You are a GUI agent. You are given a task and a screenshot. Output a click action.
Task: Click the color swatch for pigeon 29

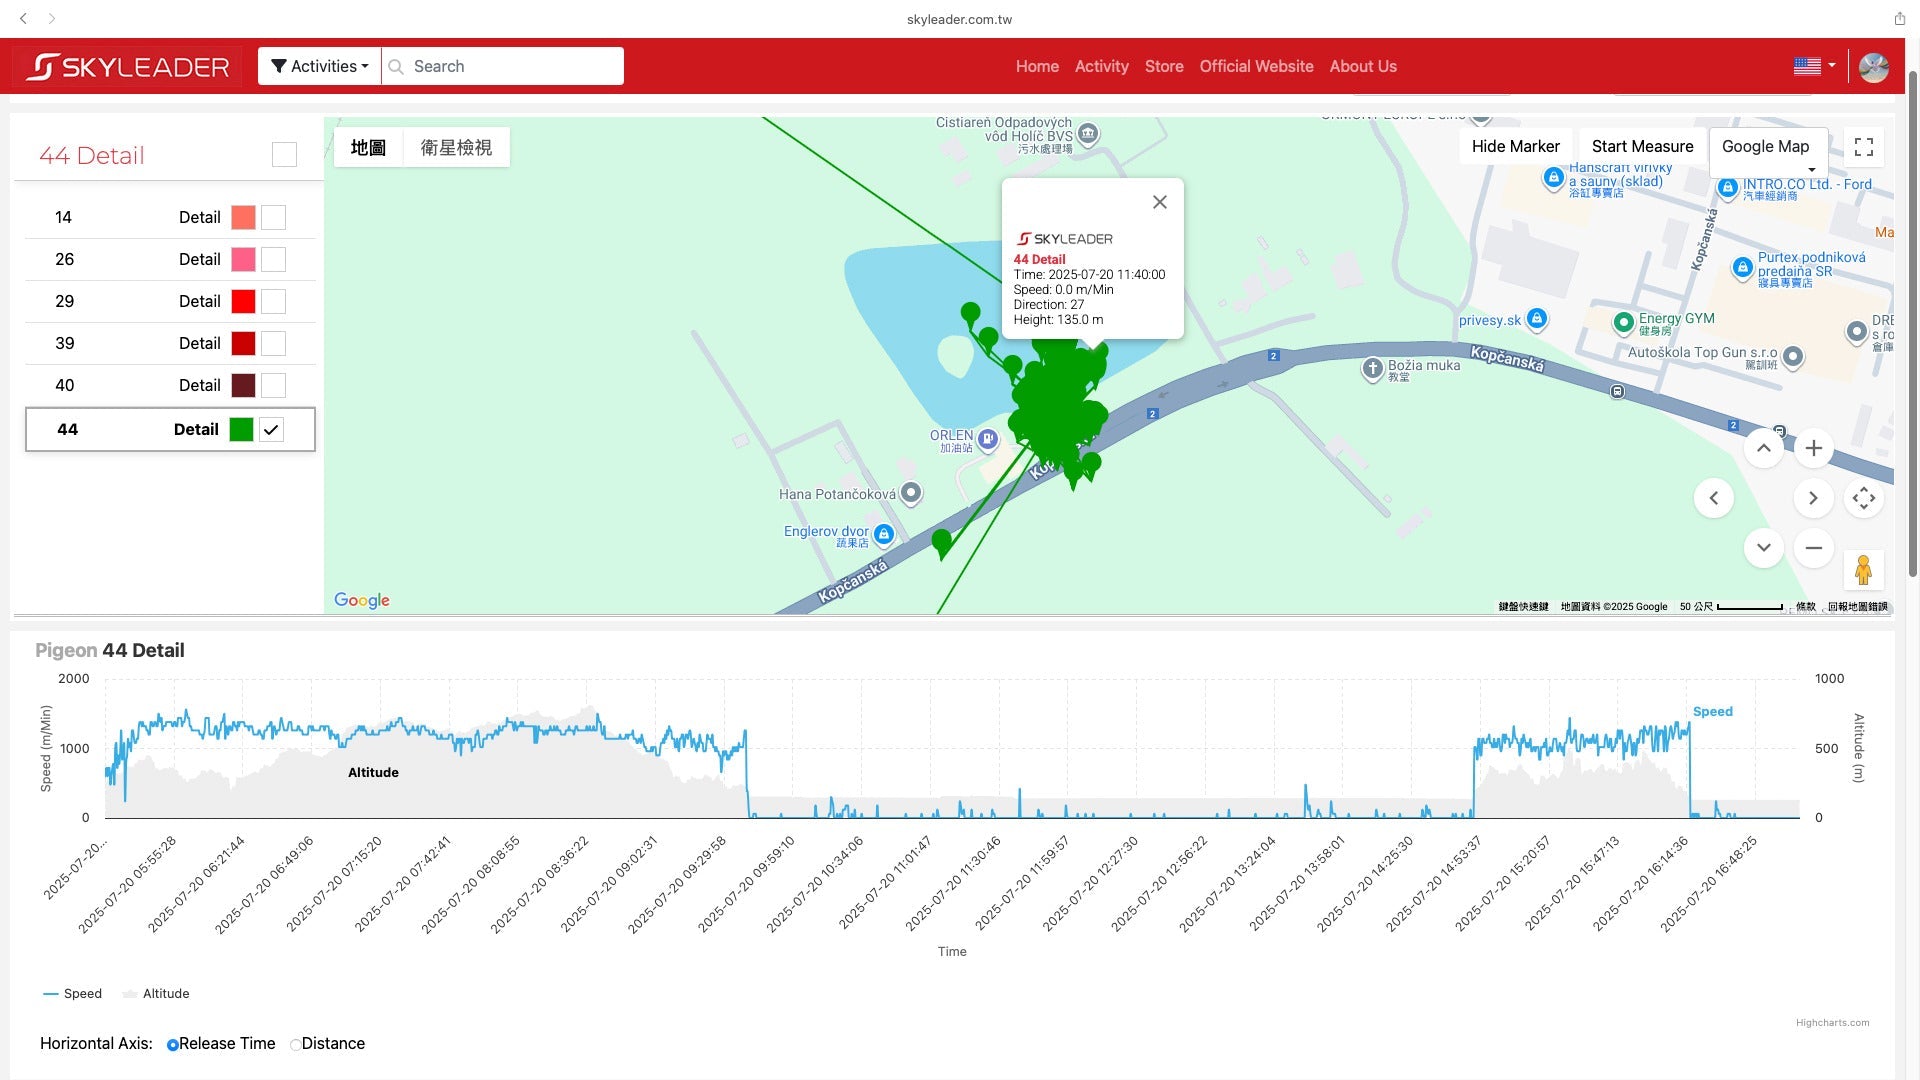coord(243,301)
